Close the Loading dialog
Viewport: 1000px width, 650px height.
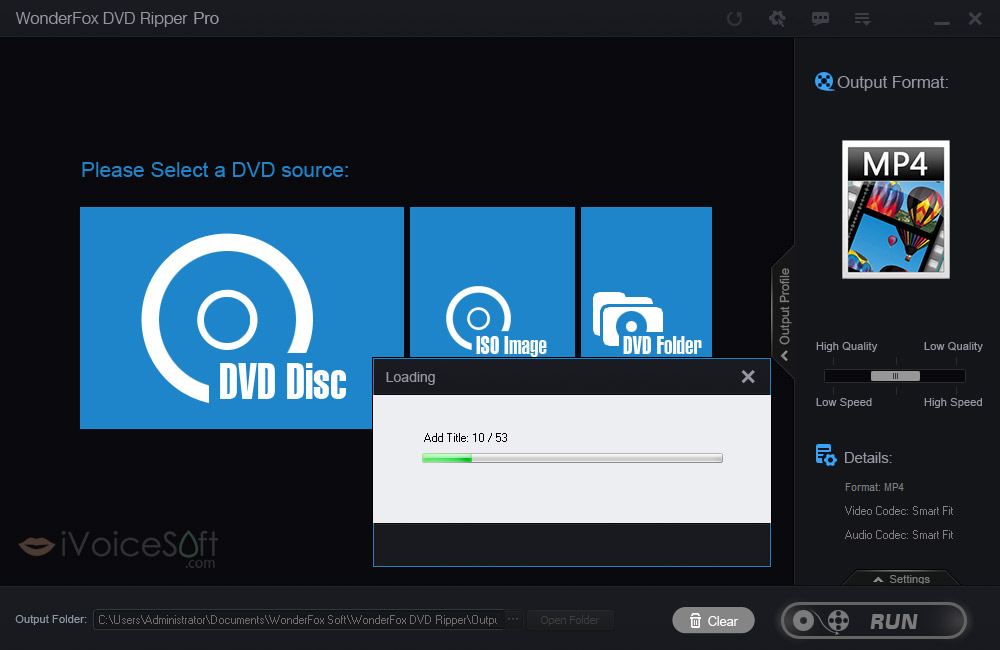(748, 377)
